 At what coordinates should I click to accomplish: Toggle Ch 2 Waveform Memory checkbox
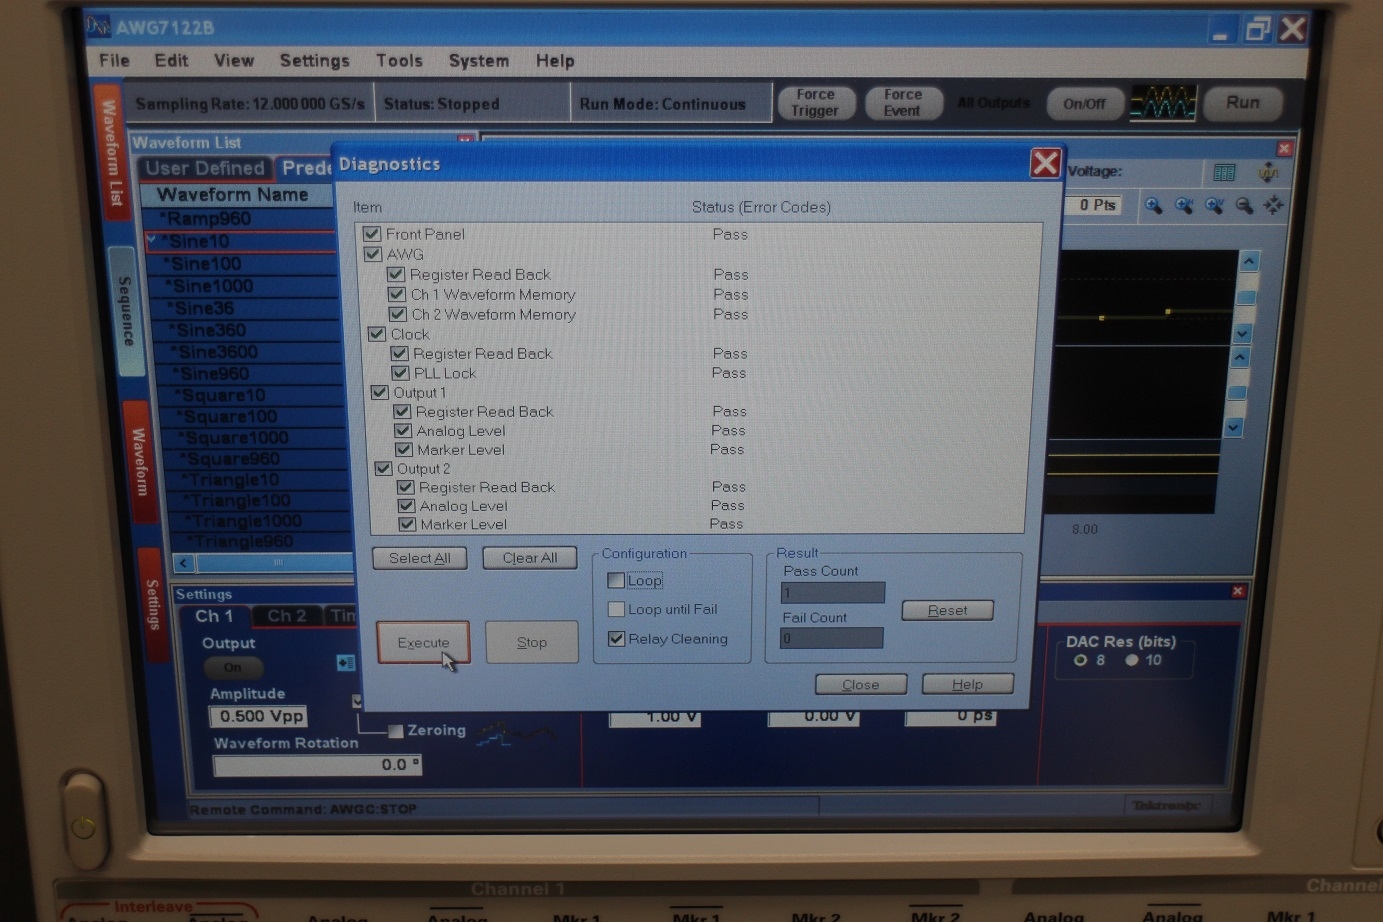pos(398,314)
